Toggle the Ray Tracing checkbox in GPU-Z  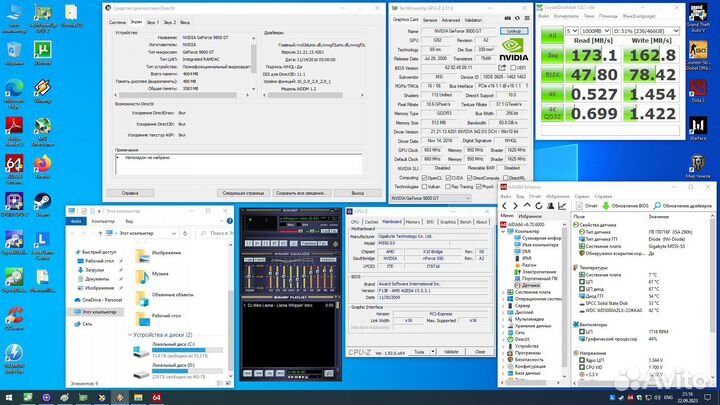[448, 187]
